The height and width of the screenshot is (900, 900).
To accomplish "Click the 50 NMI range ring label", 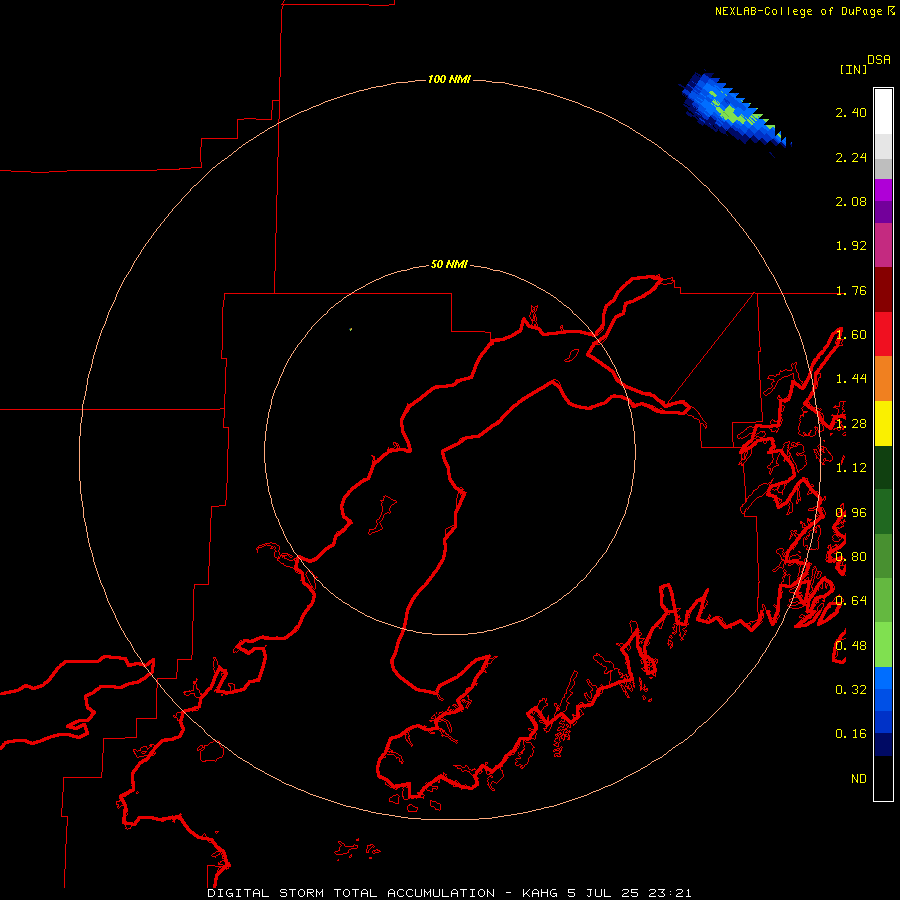I will (449, 264).
